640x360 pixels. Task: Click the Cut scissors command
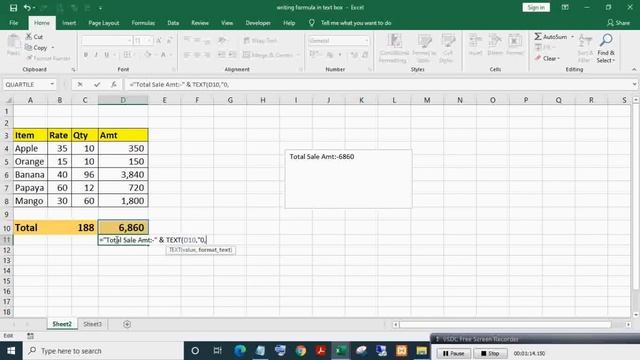[x=34, y=37]
